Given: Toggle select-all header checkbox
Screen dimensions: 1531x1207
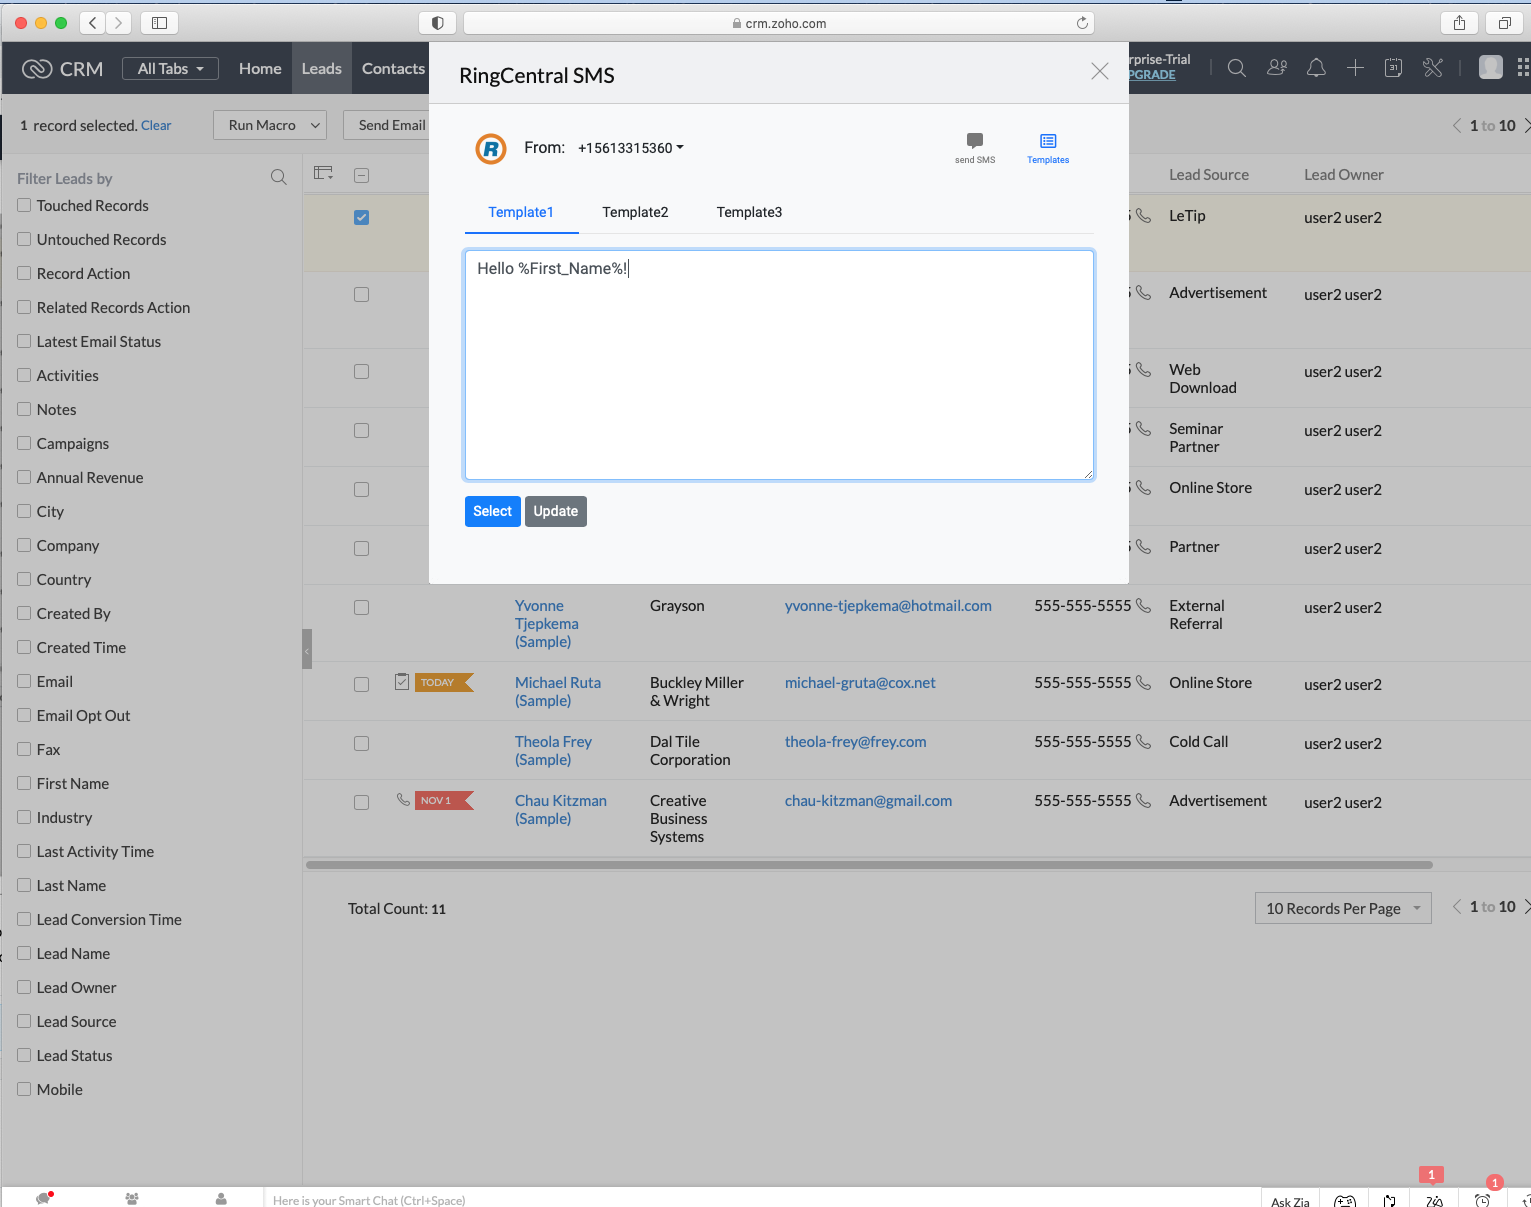Looking at the screenshot, I should click(x=362, y=175).
